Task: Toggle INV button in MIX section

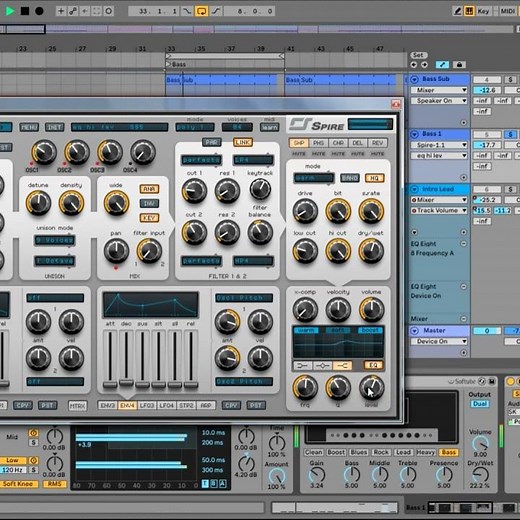Action: tap(149, 203)
